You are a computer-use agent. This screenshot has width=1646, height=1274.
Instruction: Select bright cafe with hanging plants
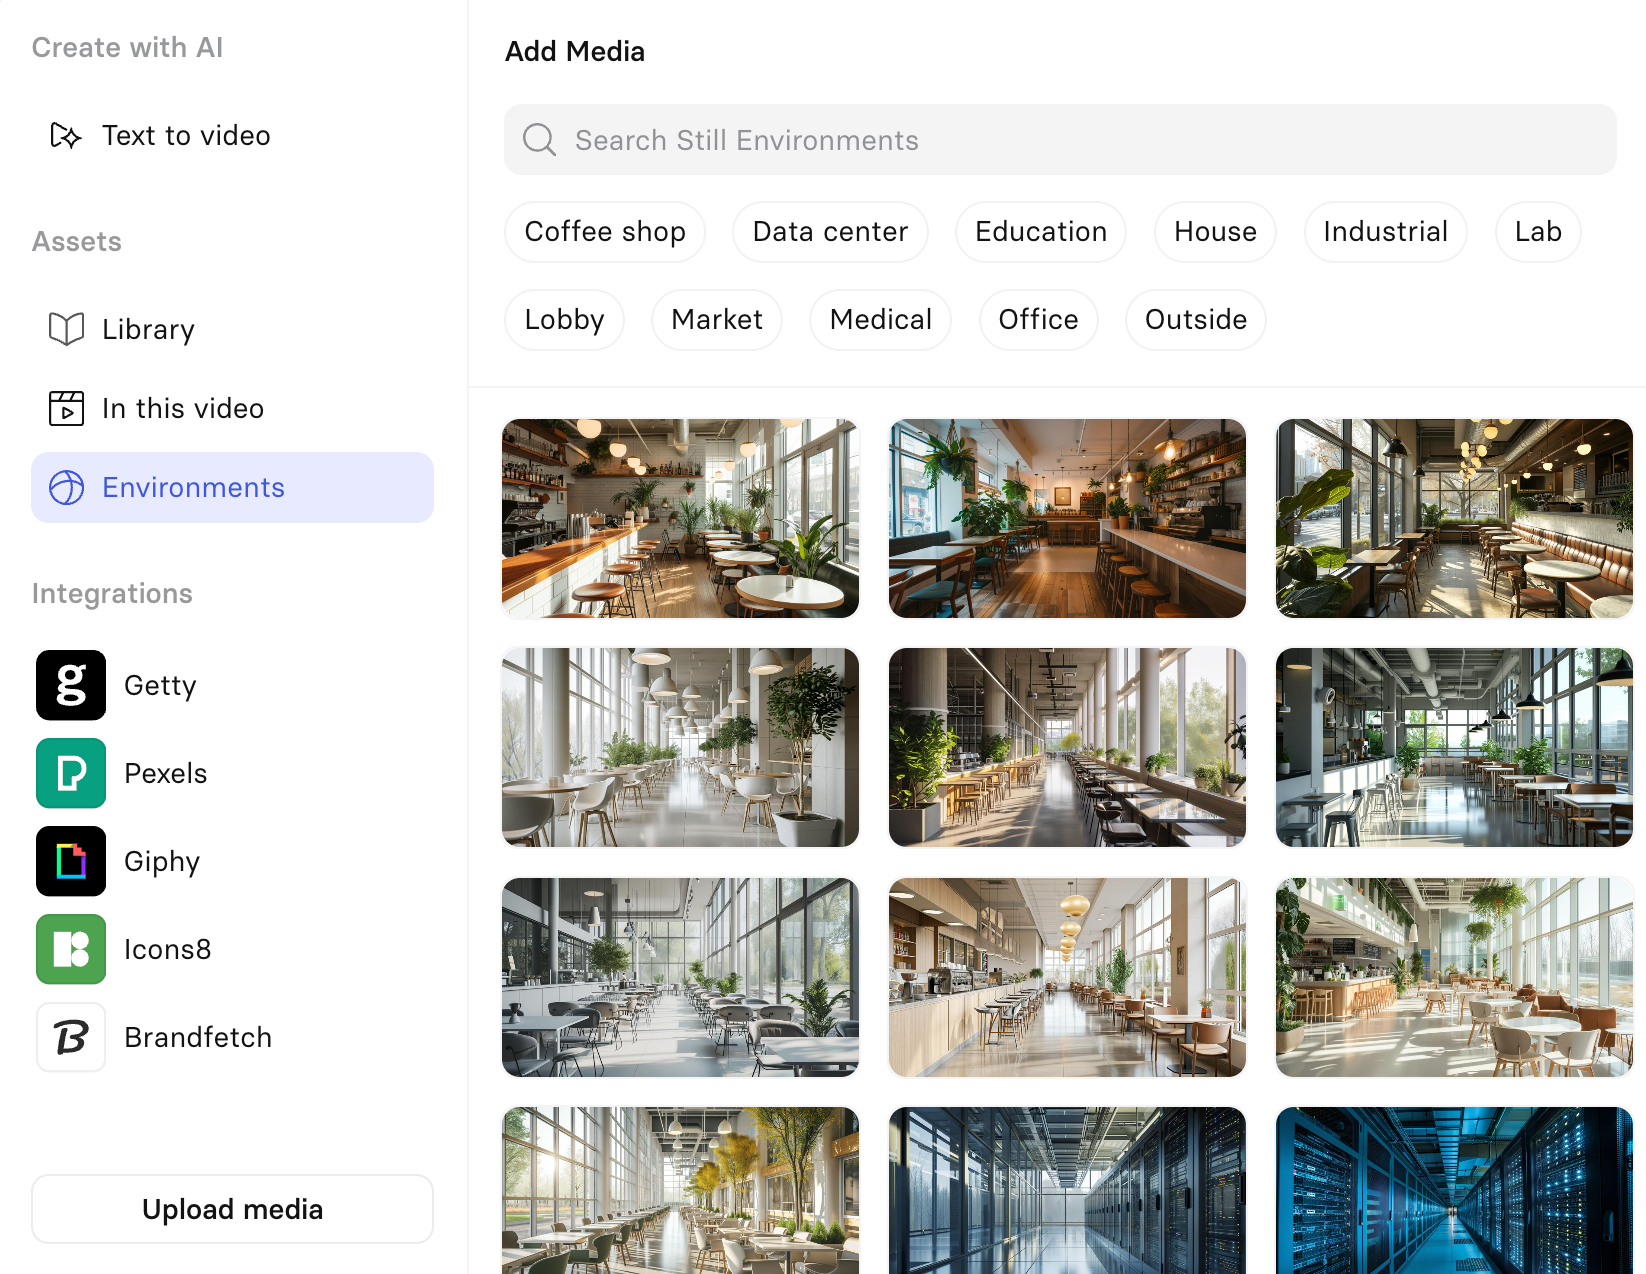[1454, 977]
